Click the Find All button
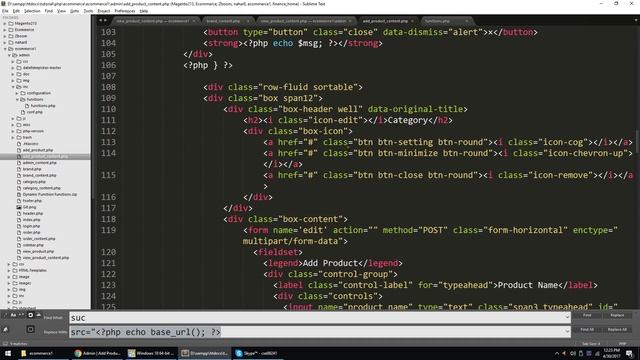Viewport: 640px width, 360px height. (587, 329)
